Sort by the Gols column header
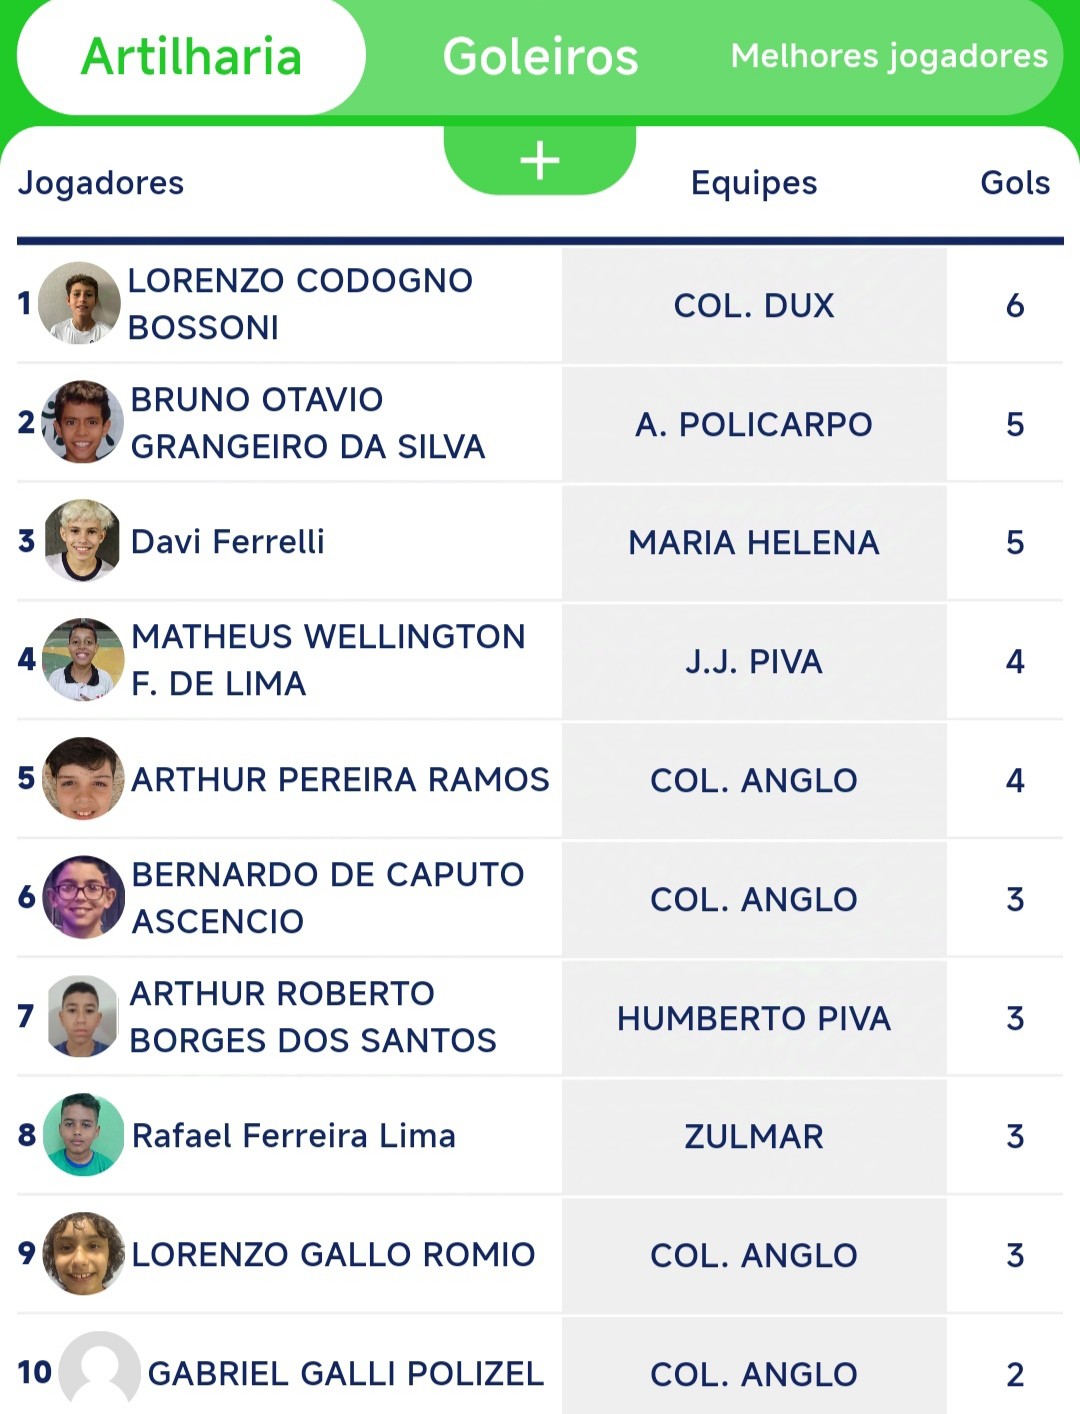The width and height of the screenshot is (1080, 1414). tap(1015, 183)
